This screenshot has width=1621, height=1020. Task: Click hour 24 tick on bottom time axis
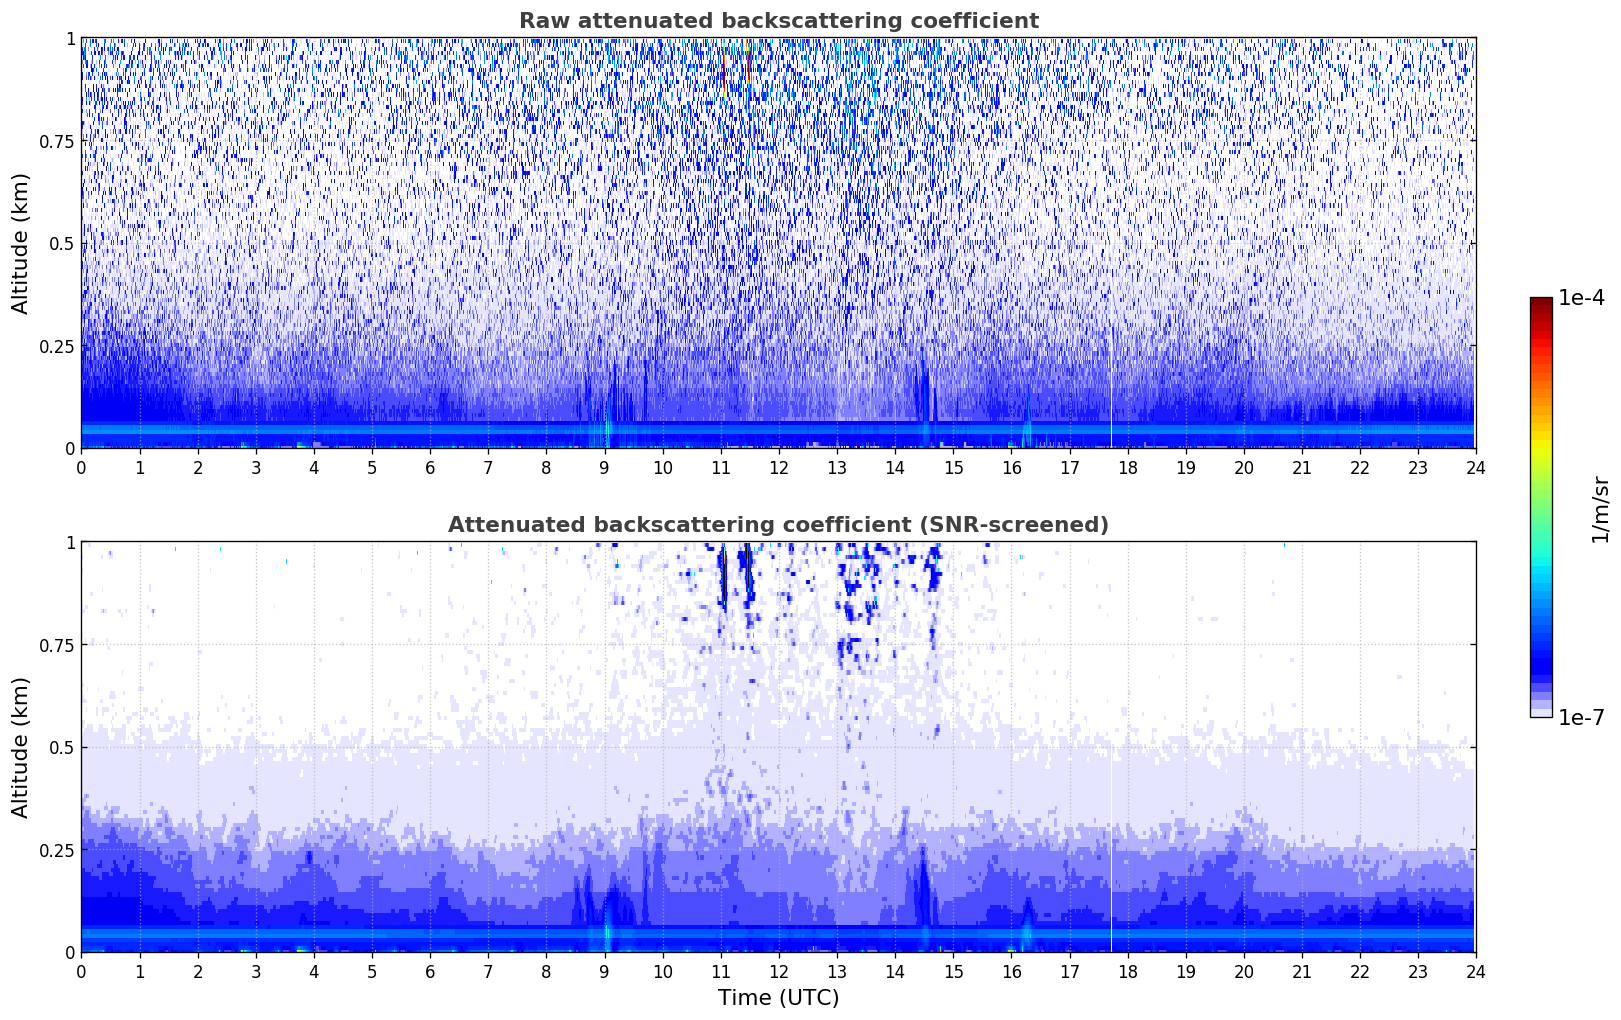pos(1475,971)
